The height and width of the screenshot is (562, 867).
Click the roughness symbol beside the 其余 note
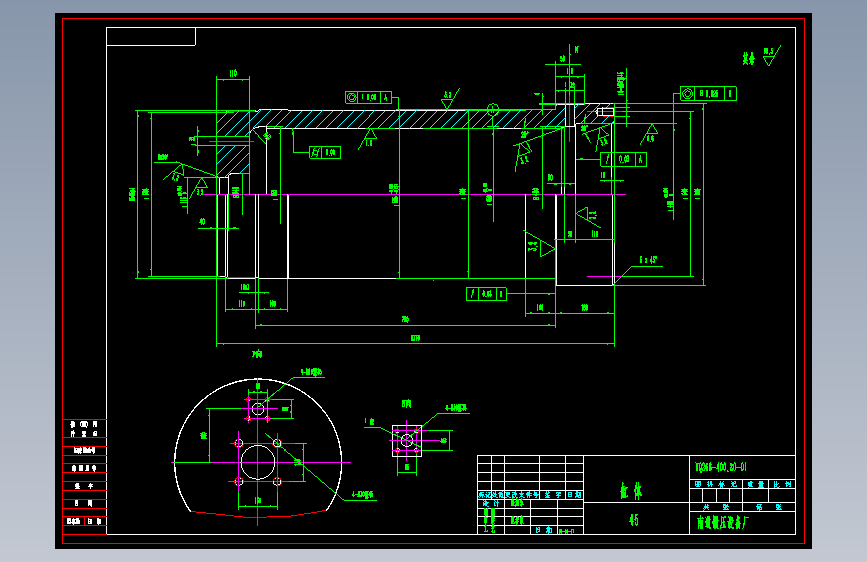(x=771, y=55)
